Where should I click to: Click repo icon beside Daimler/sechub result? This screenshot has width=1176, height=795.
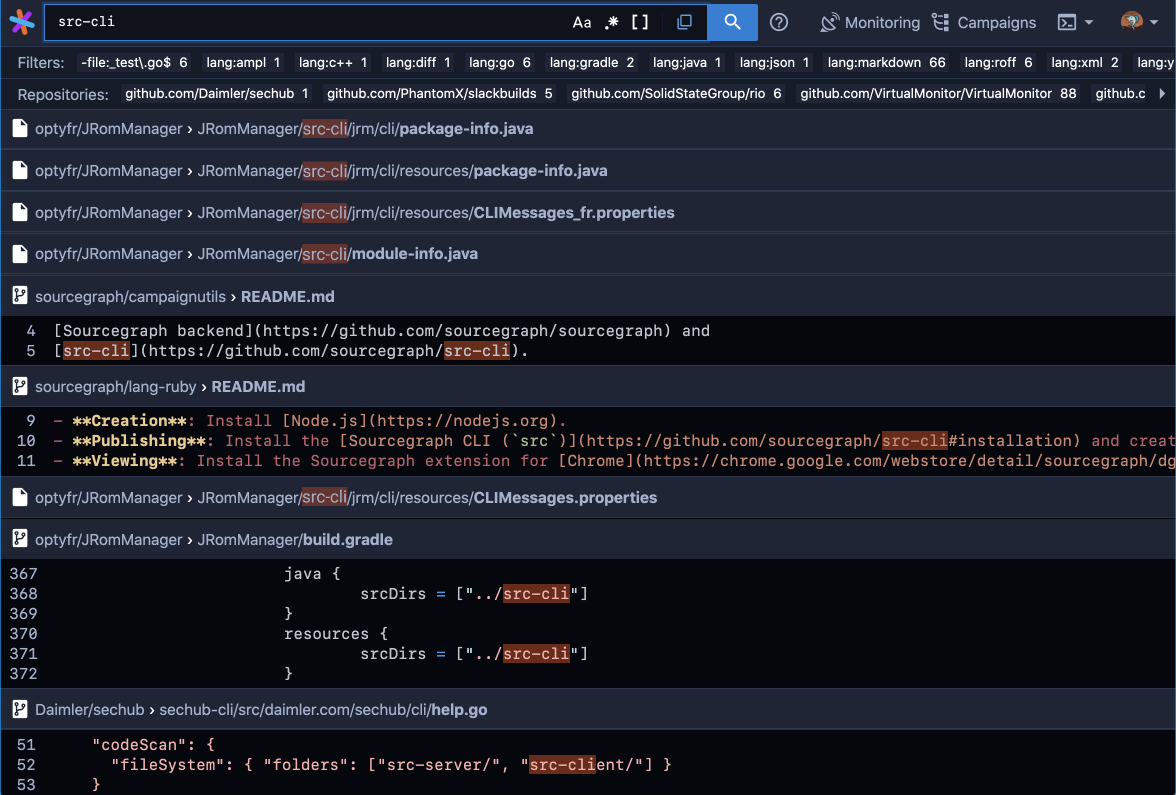pos(20,709)
